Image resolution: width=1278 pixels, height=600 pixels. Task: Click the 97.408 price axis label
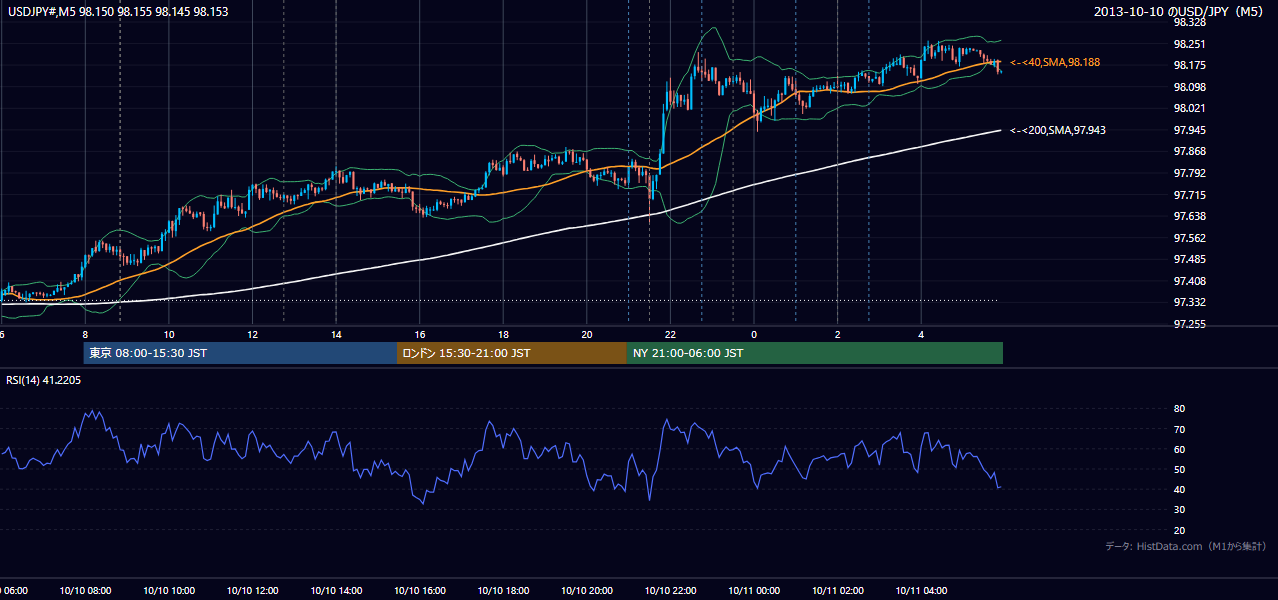click(x=1188, y=281)
